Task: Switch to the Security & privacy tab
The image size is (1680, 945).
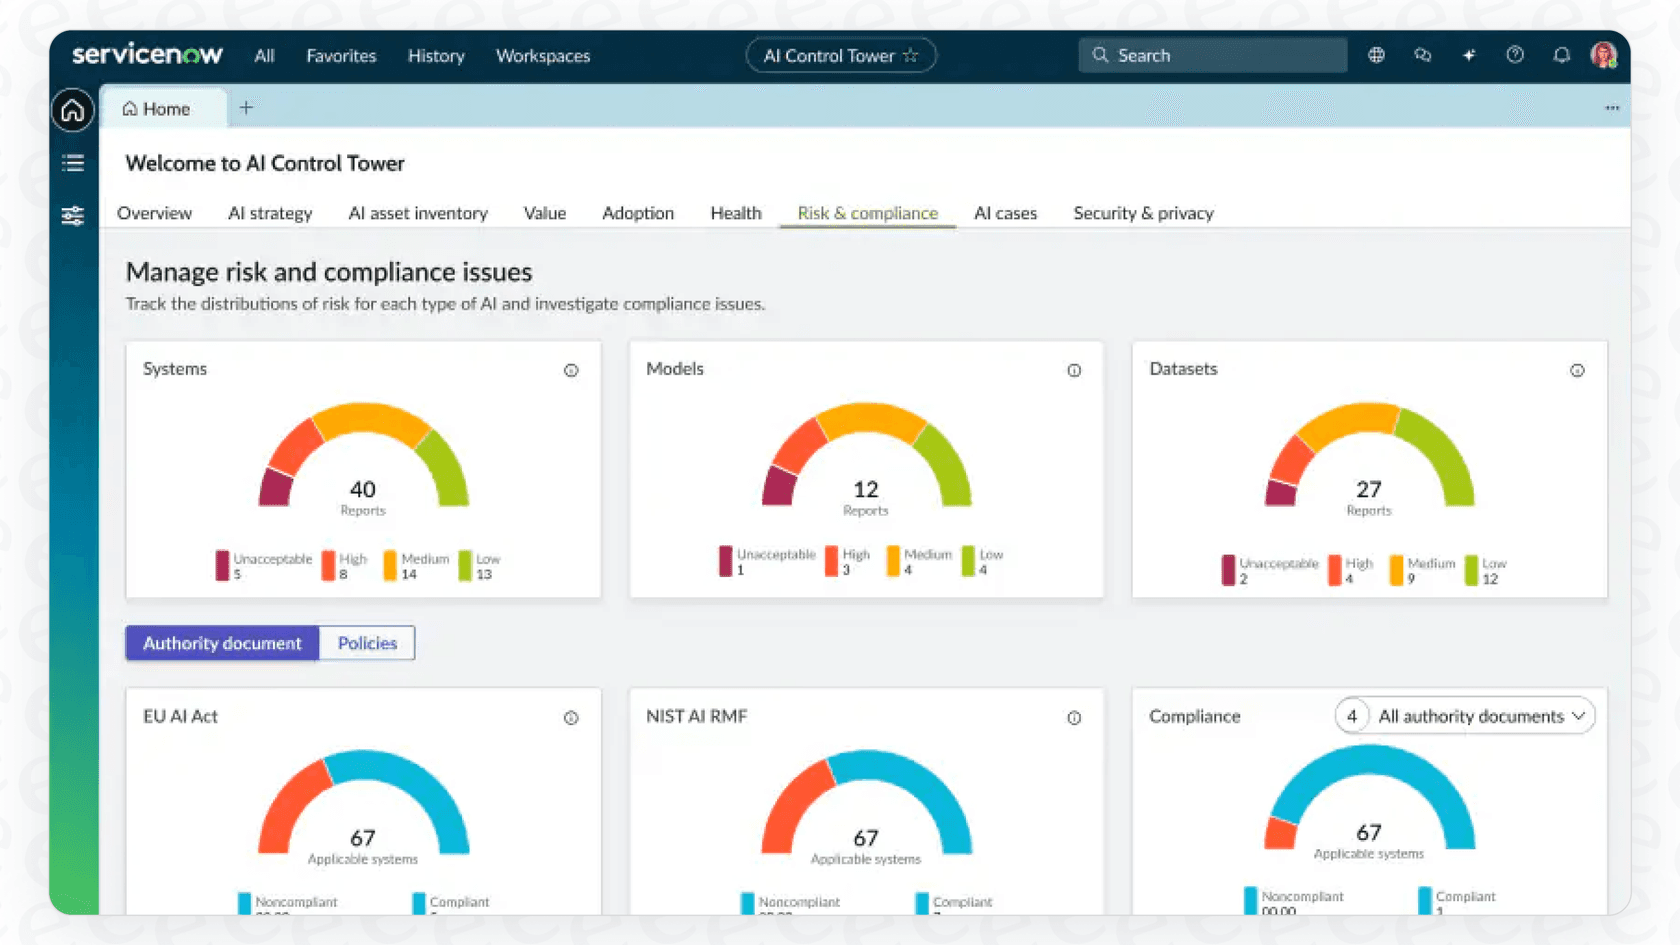Action: pyautogui.click(x=1143, y=213)
